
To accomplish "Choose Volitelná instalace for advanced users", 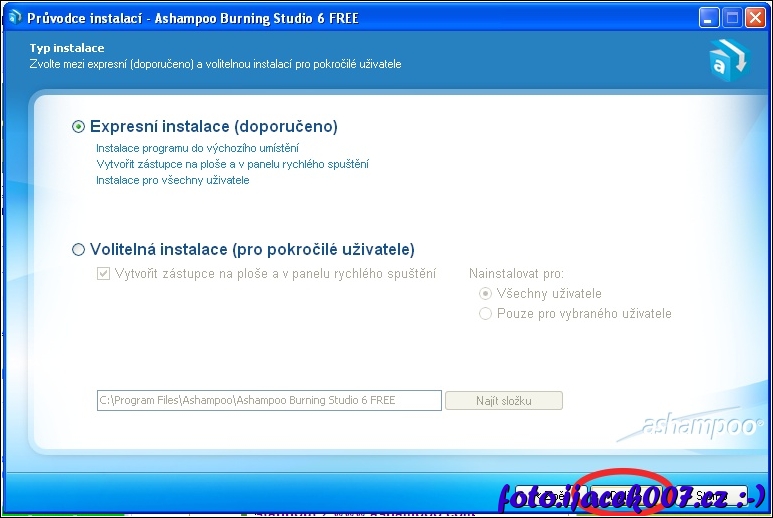I will (80, 250).
